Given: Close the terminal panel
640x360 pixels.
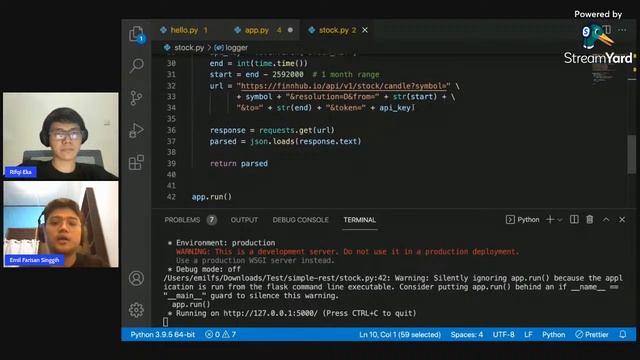Looking at the screenshot, I should [622, 220].
